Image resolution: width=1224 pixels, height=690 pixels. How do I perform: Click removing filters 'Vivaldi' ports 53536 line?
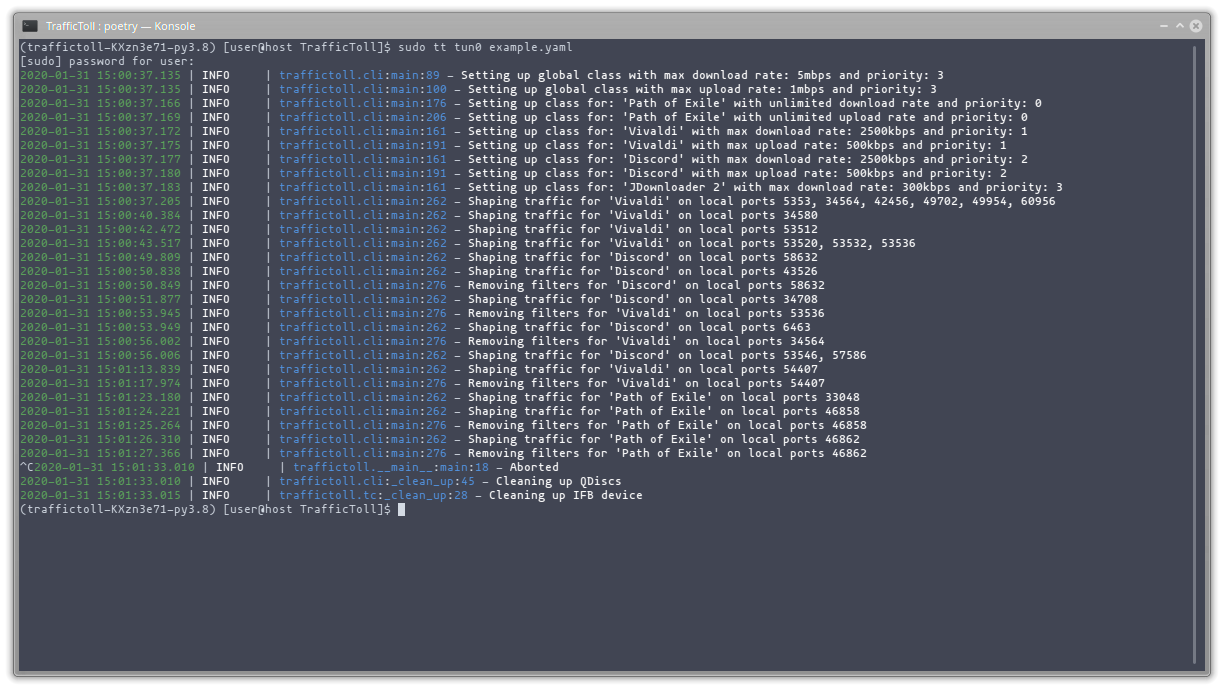tap(422, 313)
